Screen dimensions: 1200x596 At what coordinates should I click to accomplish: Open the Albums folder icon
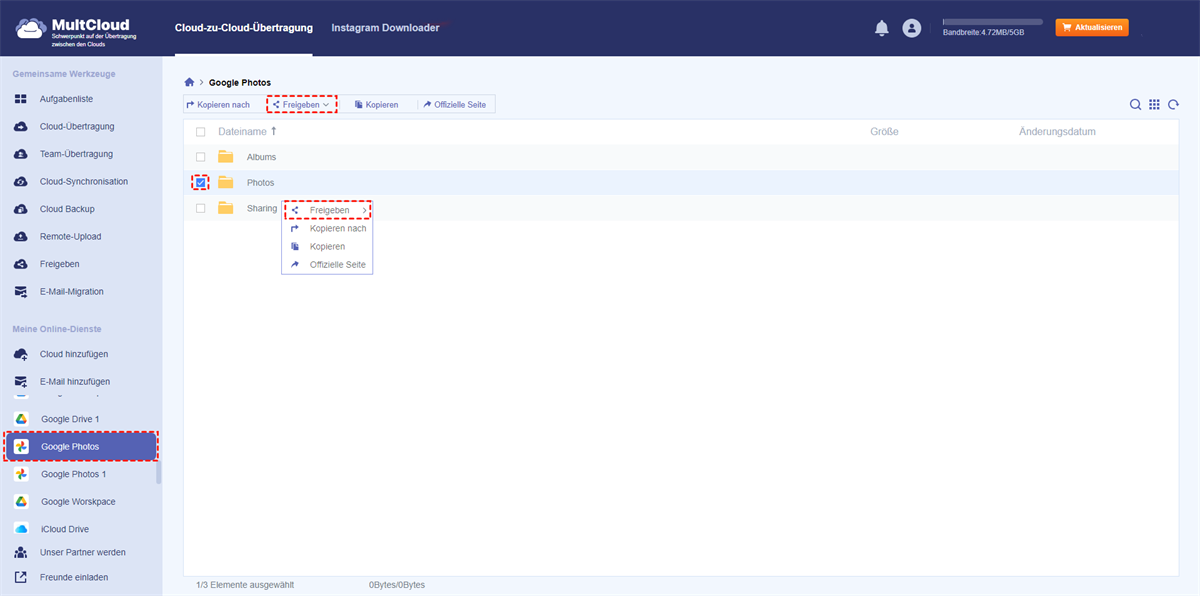(226, 157)
